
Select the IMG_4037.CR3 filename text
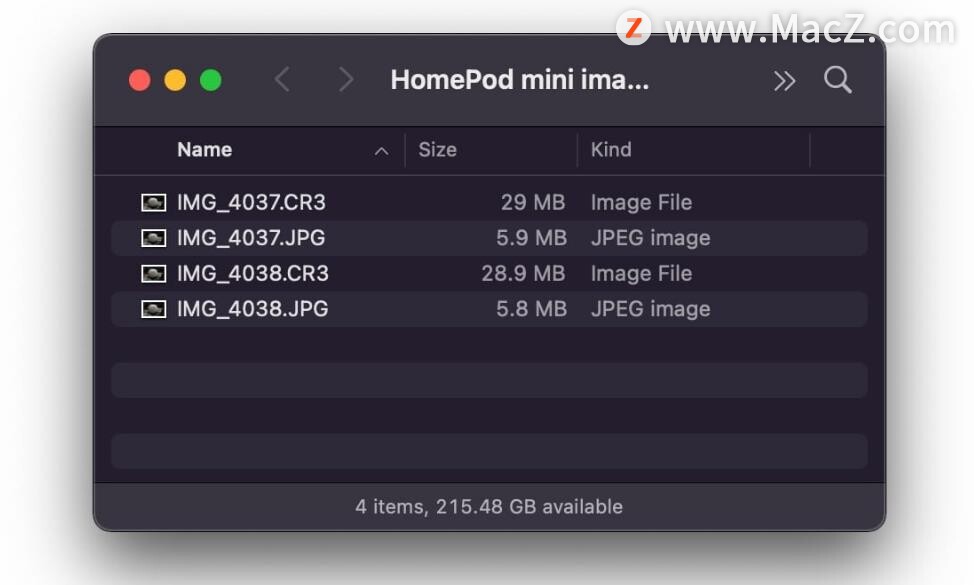[x=251, y=202]
